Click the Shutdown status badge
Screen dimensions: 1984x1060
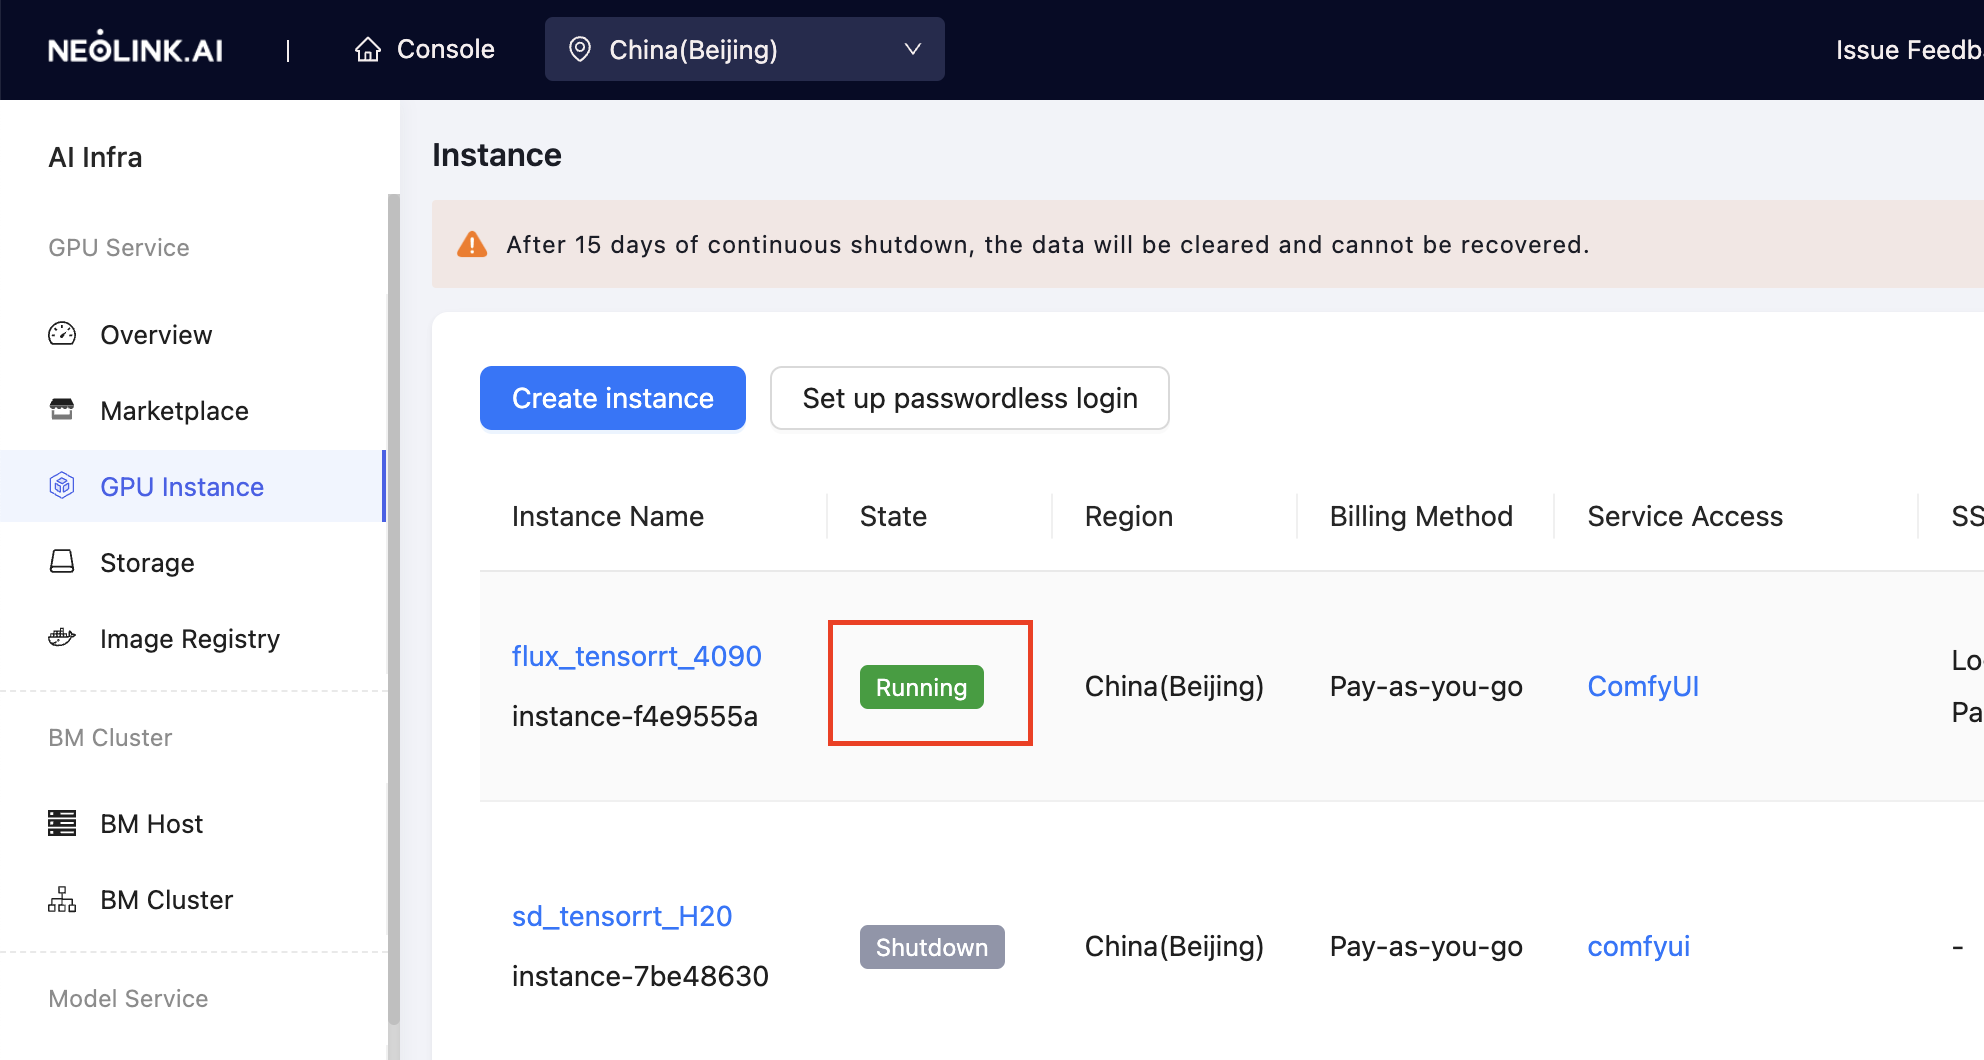coord(932,947)
